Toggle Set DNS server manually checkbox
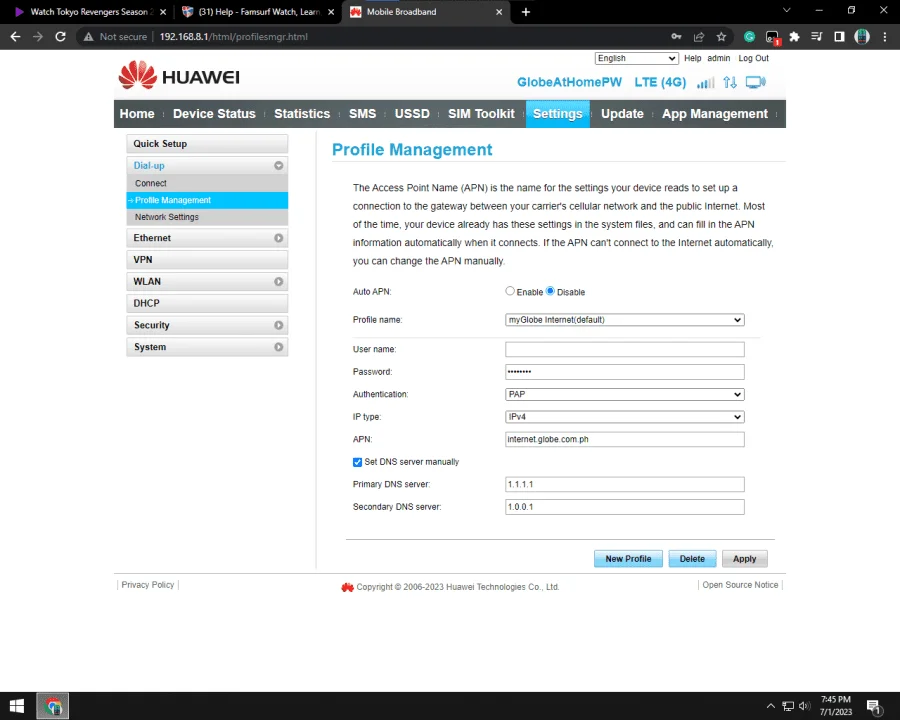 pos(357,462)
